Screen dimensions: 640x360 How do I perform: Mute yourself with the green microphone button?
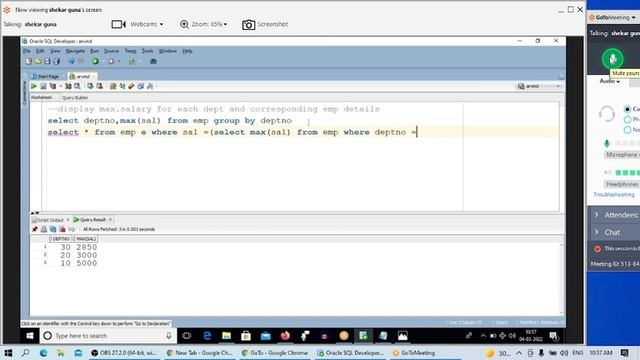tap(612, 59)
